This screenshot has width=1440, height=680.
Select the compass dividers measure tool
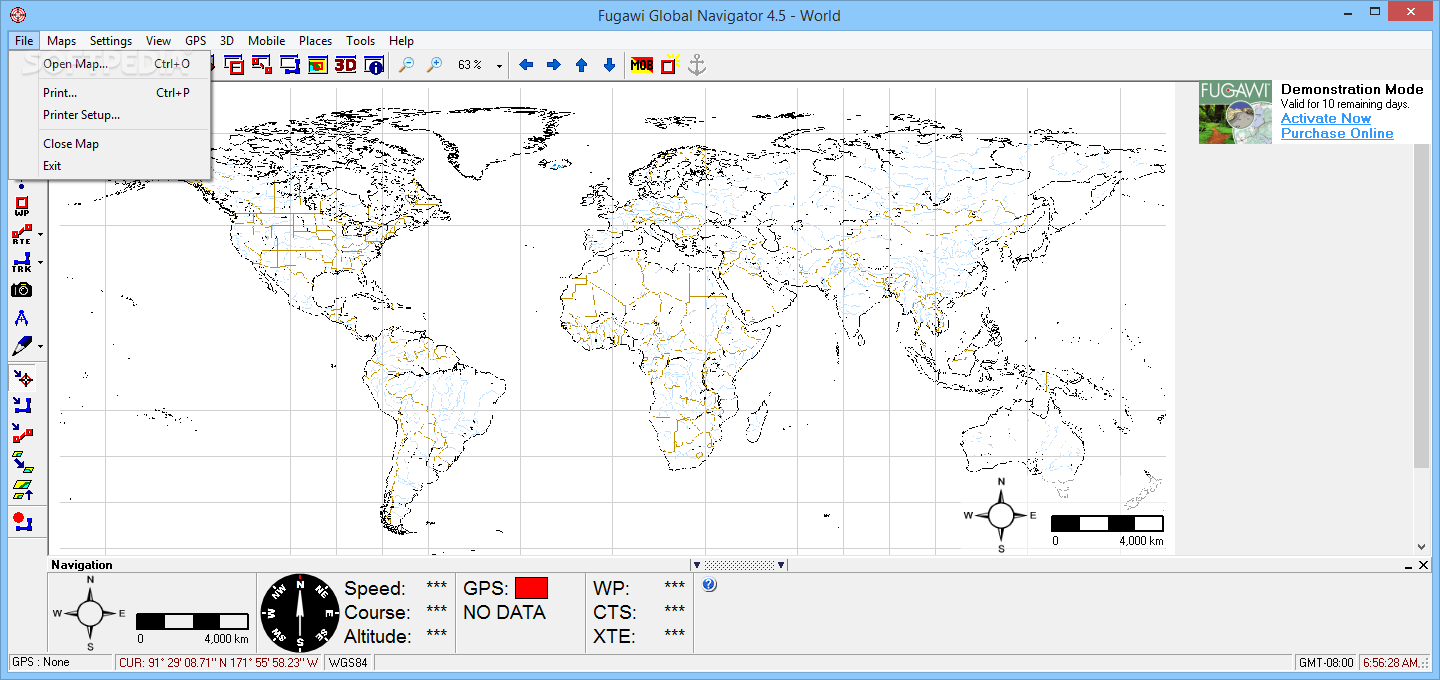point(21,319)
